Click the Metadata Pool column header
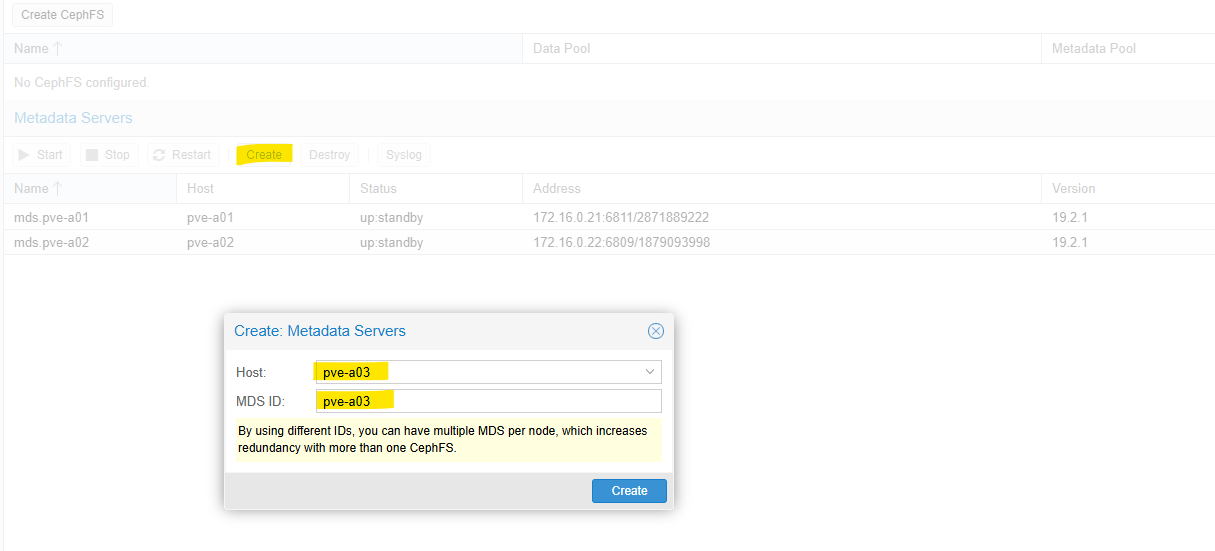The width and height of the screenshot is (1215, 551). pos(1093,48)
